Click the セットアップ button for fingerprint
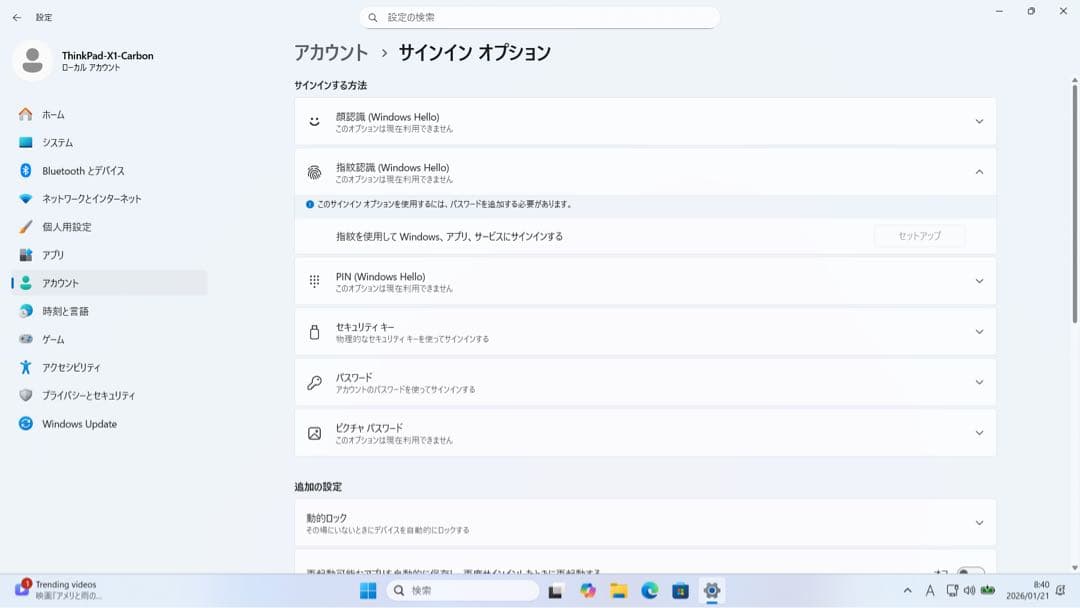 (919, 235)
